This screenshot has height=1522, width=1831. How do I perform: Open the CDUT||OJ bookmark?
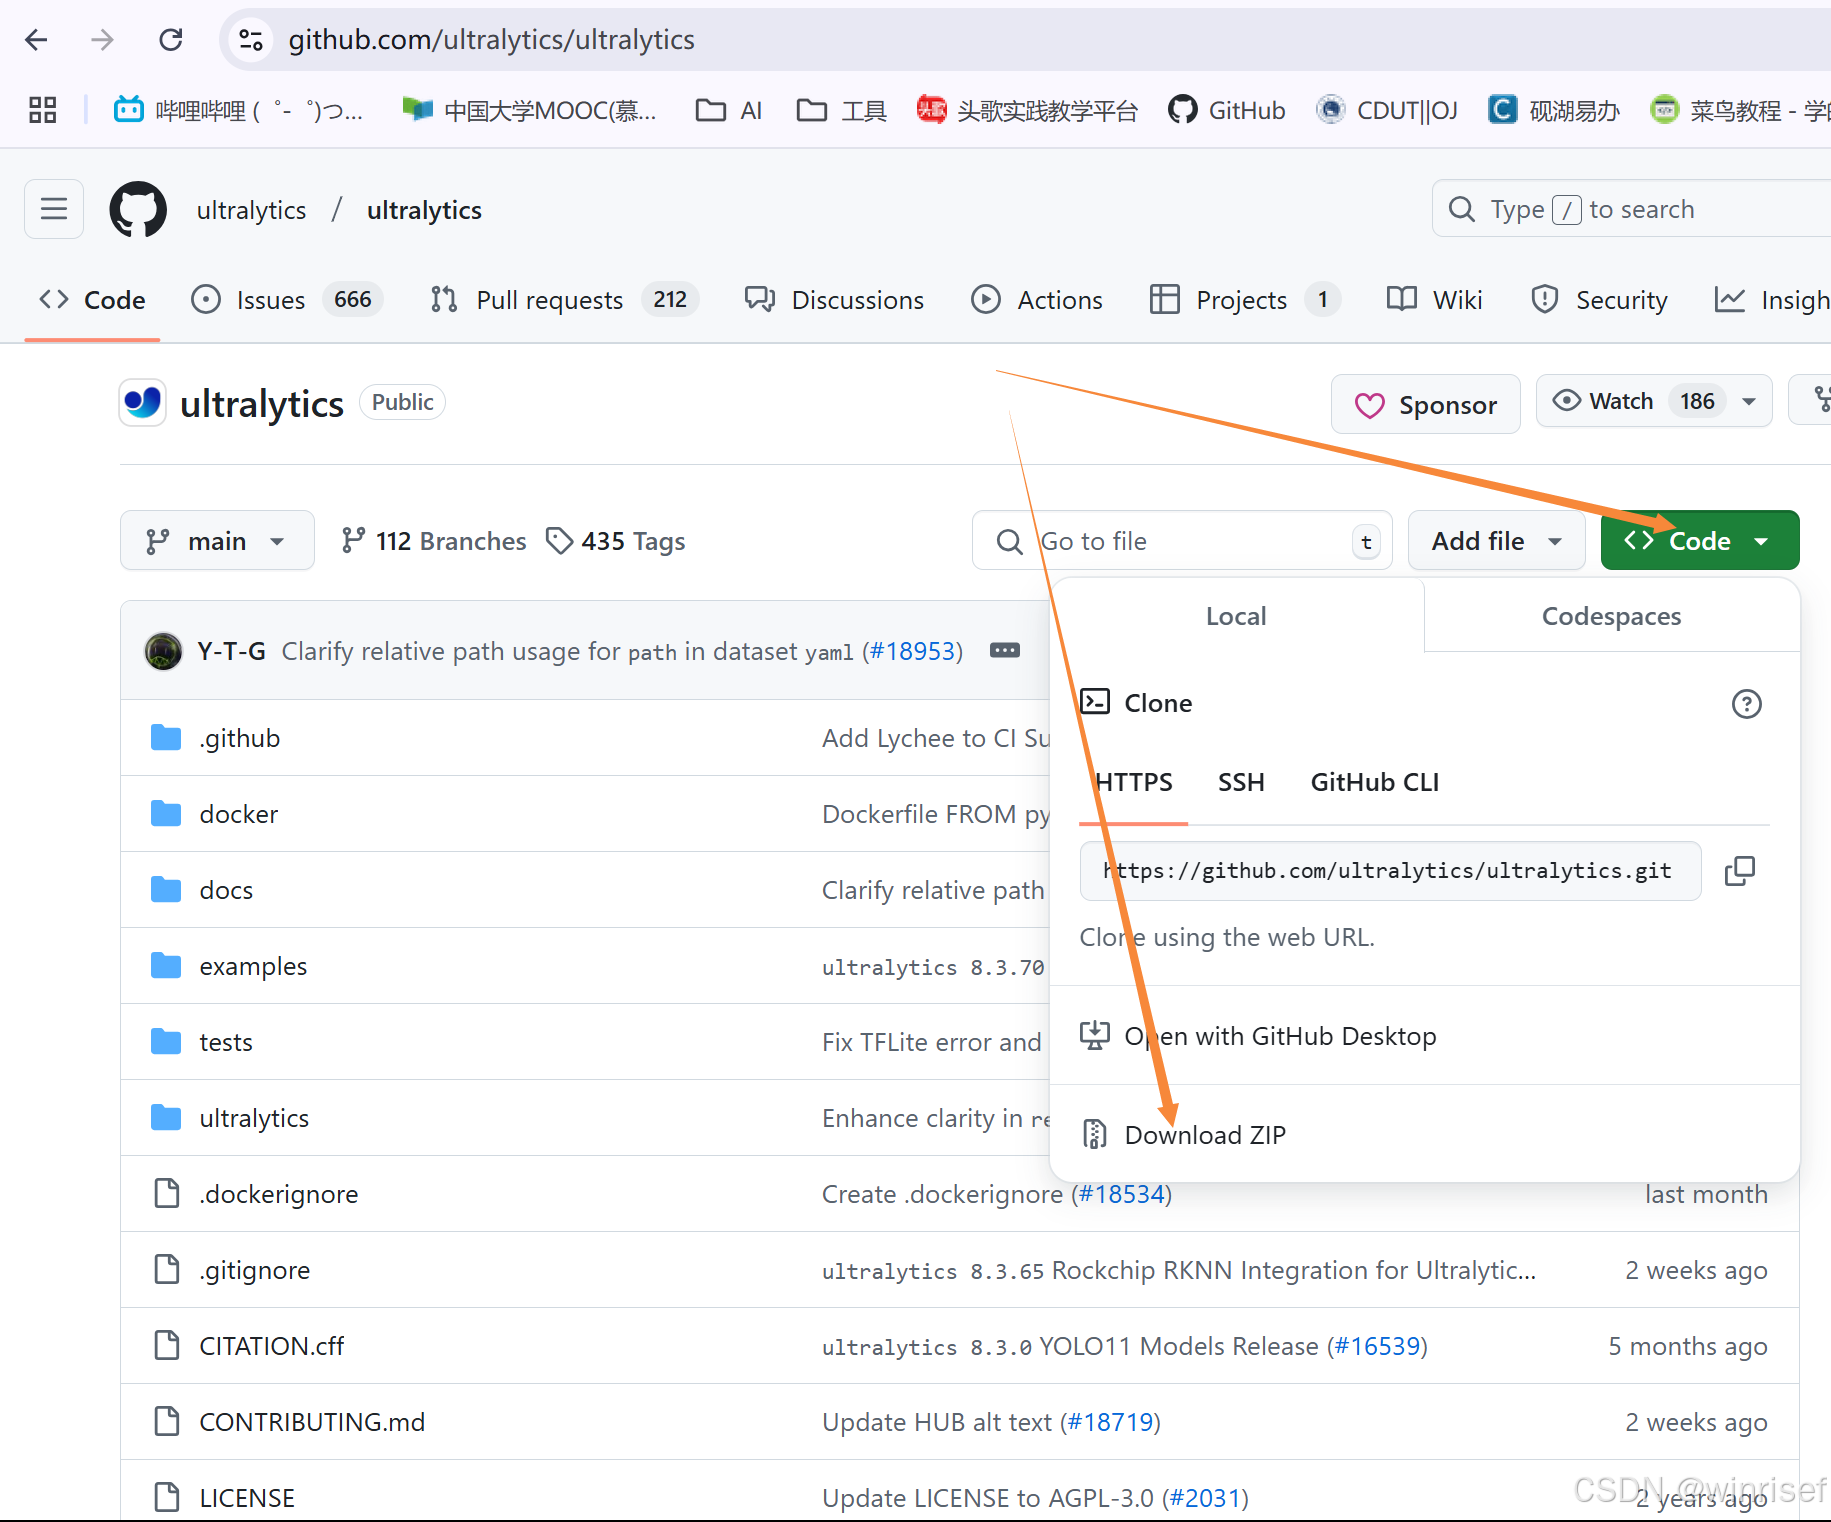pos(1387,110)
